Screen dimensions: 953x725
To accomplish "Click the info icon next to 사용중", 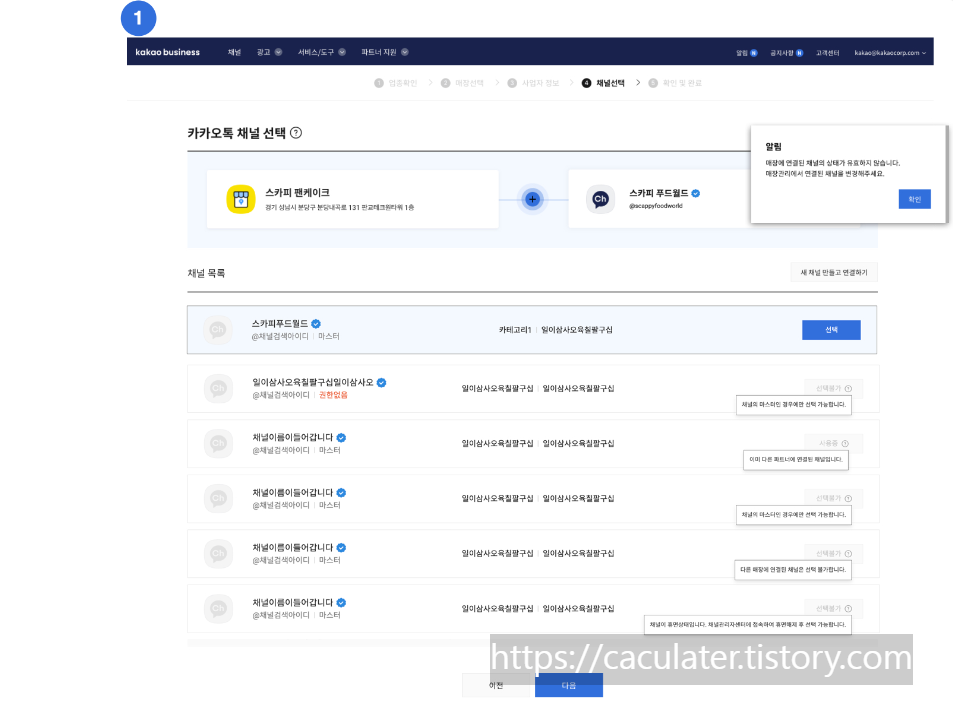I will click(x=845, y=444).
